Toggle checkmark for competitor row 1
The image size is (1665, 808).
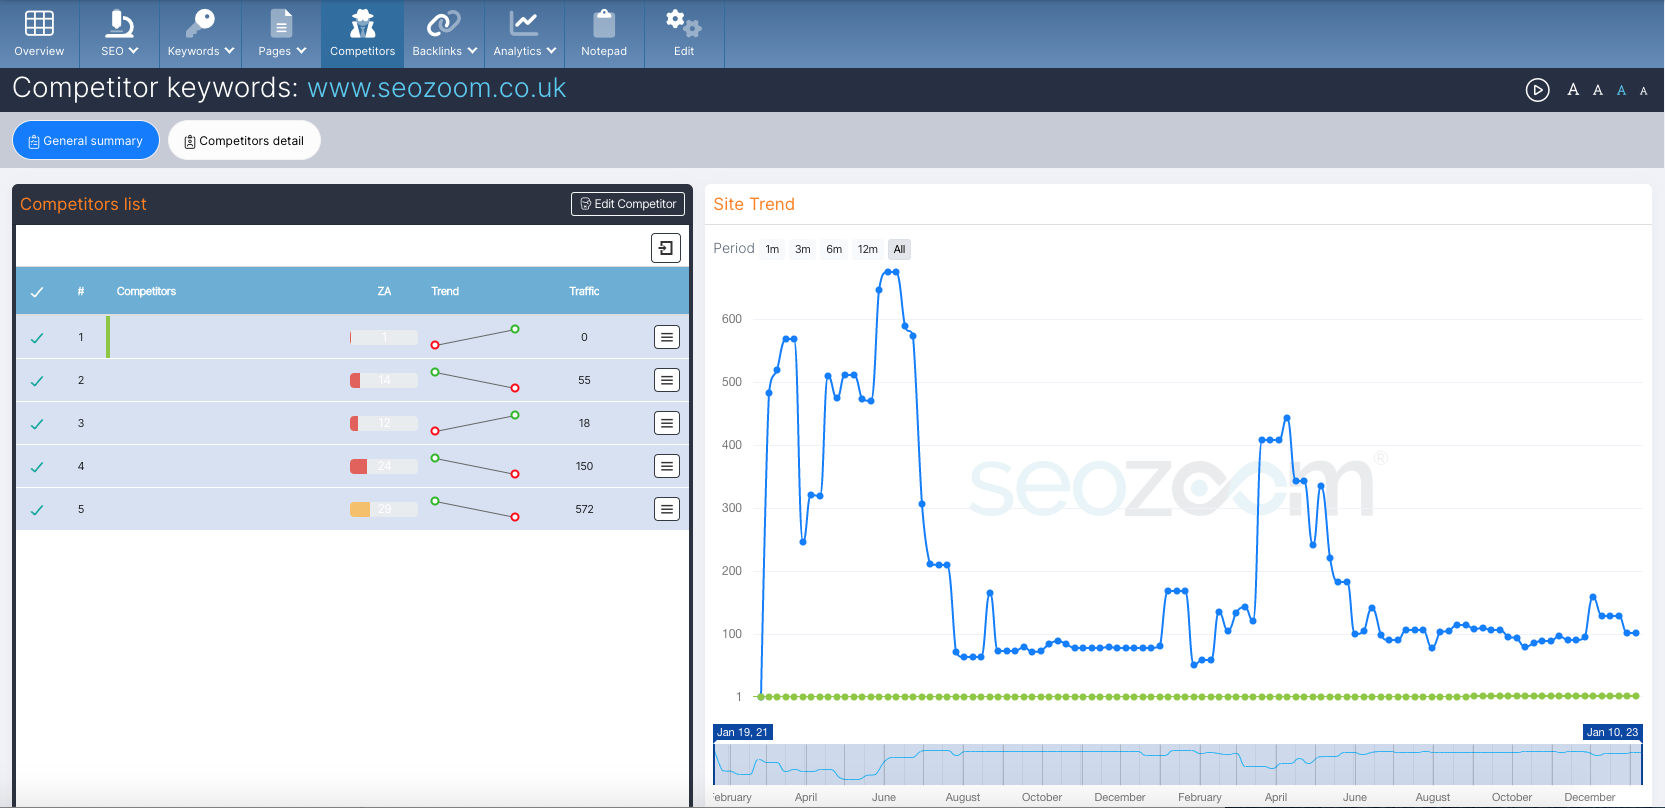click(x=37, y=338)
